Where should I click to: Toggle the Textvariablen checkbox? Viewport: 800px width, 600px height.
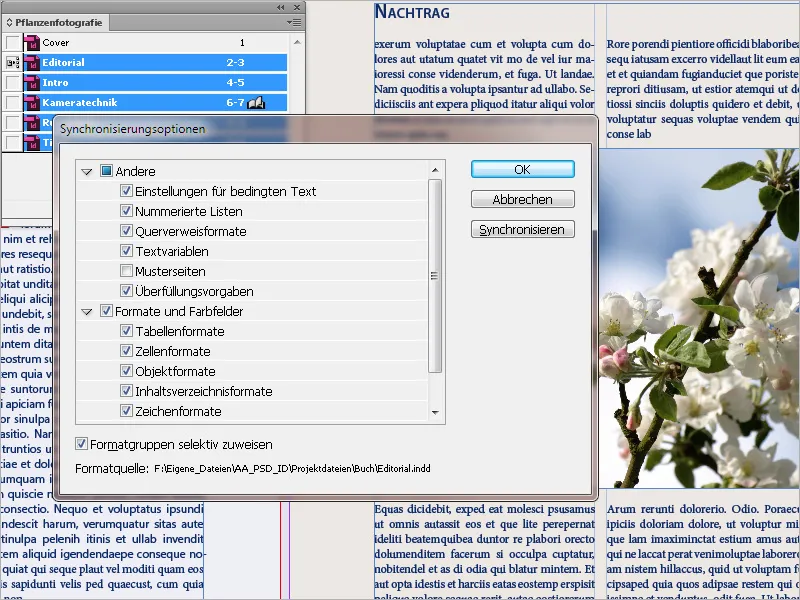(x=126, y=251)
